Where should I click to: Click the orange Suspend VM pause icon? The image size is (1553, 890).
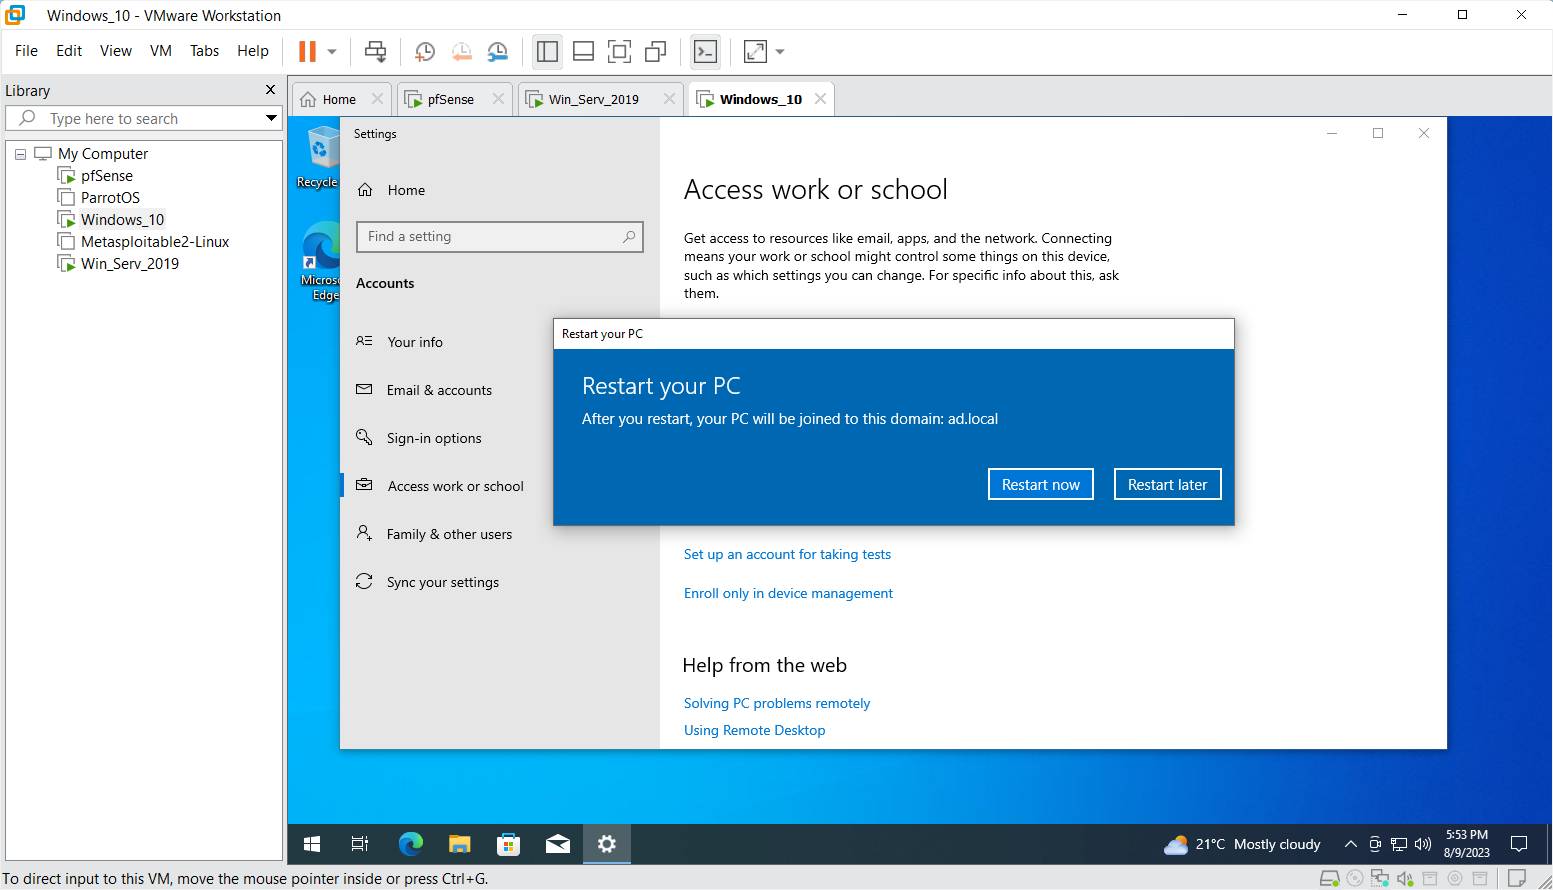pyautogui.click(x=308, y=51)
